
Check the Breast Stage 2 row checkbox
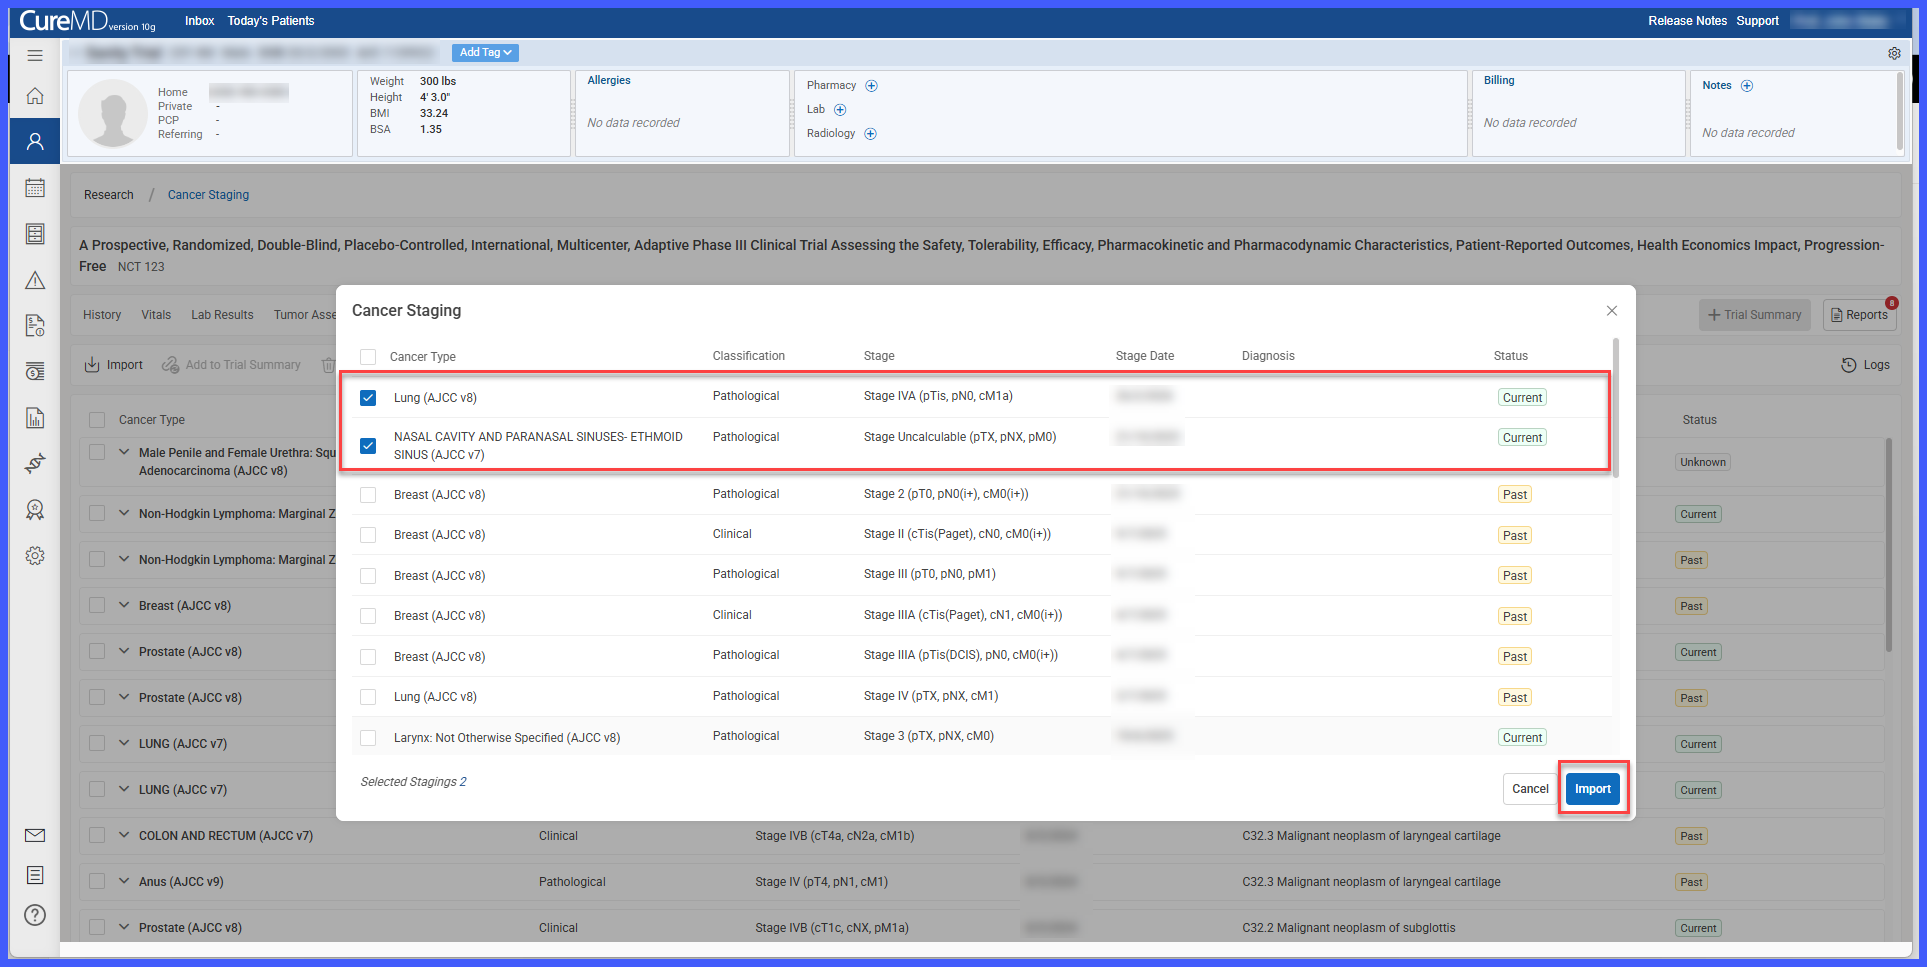pyautogui.click(x=368, y=495)
